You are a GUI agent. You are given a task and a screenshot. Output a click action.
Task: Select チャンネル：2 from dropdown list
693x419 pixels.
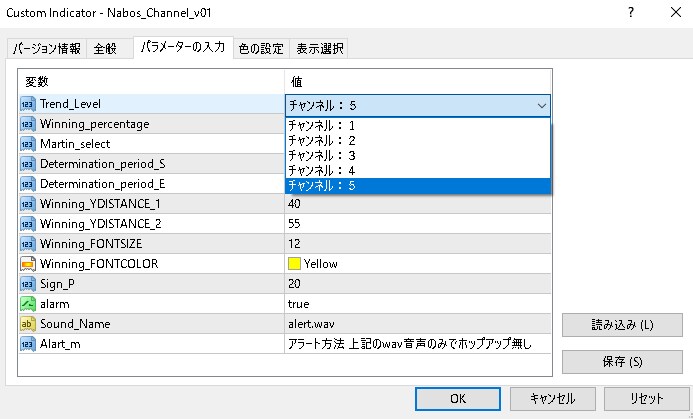[x=418, y=141]
